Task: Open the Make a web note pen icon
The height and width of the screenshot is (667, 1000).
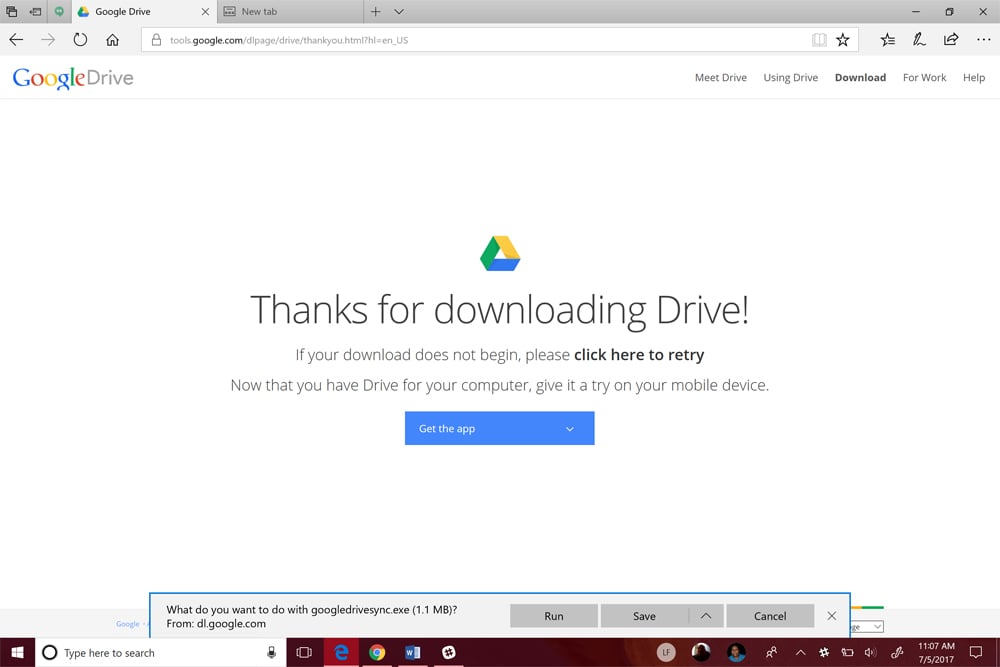Action: [919, 40]
